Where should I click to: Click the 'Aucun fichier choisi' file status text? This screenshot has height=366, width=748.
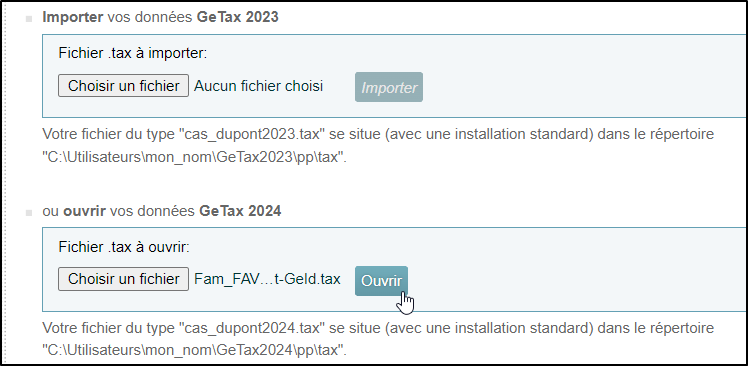(259, 86)
